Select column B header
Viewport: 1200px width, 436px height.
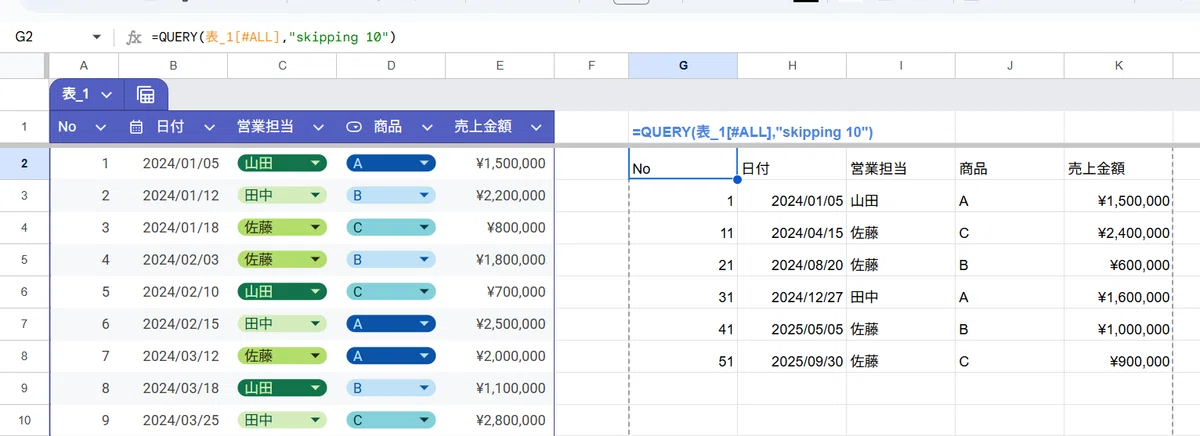coord(173,66)
